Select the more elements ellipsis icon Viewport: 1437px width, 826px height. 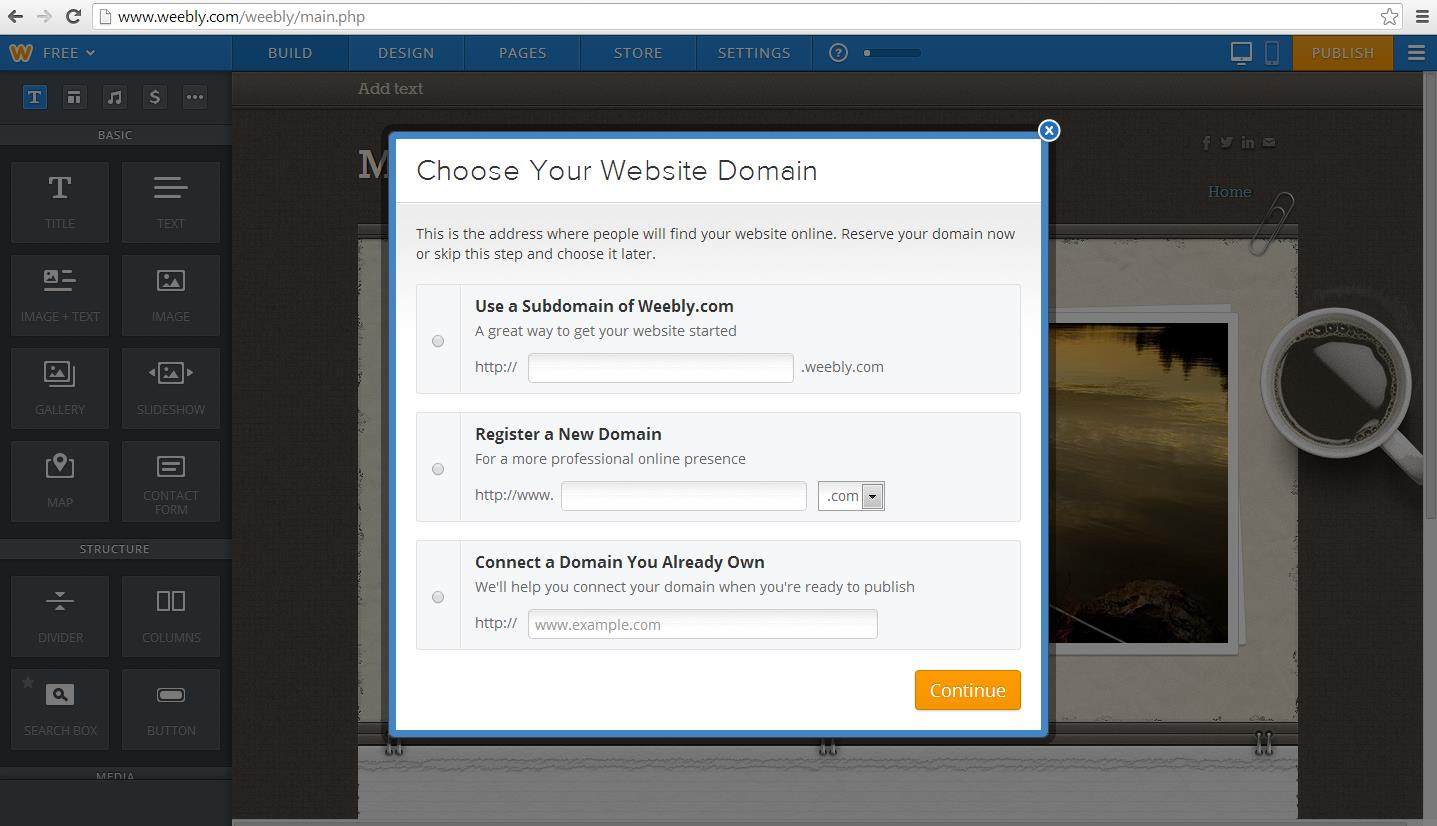[194, 97]
